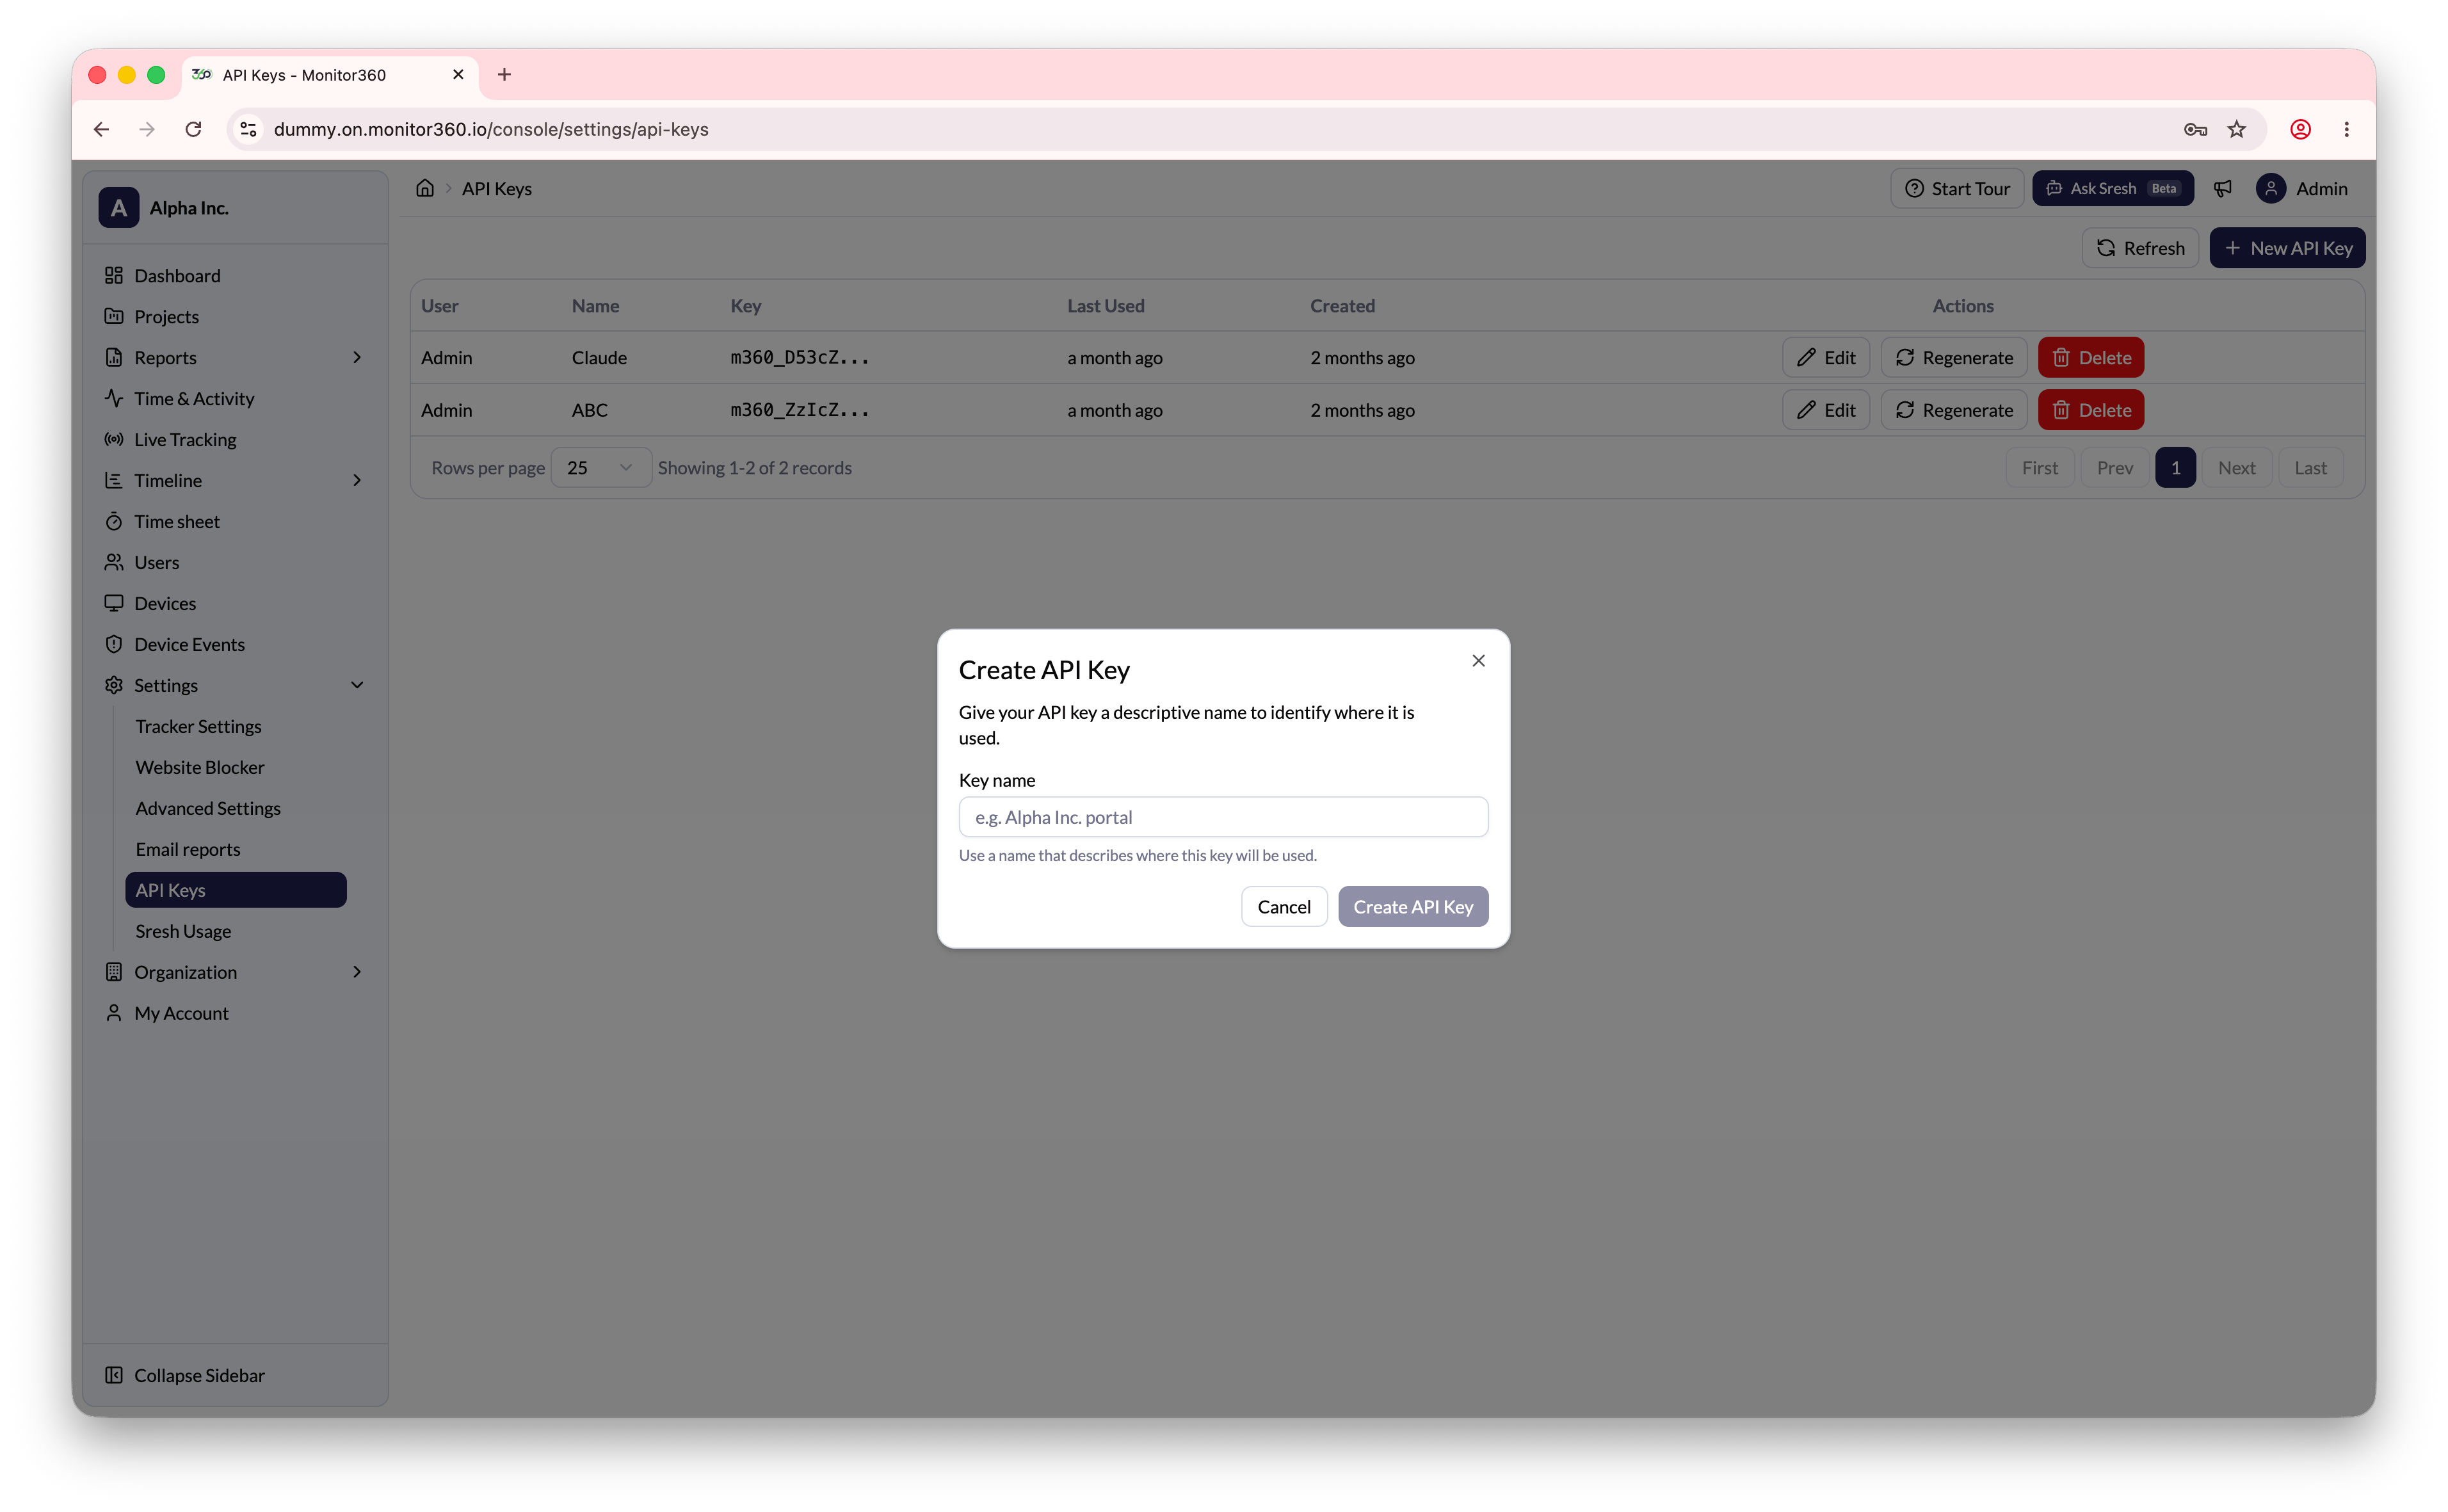Screen dimensions: 2448x1512
Task: Collapse the Settings menu chevron
Action: (x=357, y=685)
